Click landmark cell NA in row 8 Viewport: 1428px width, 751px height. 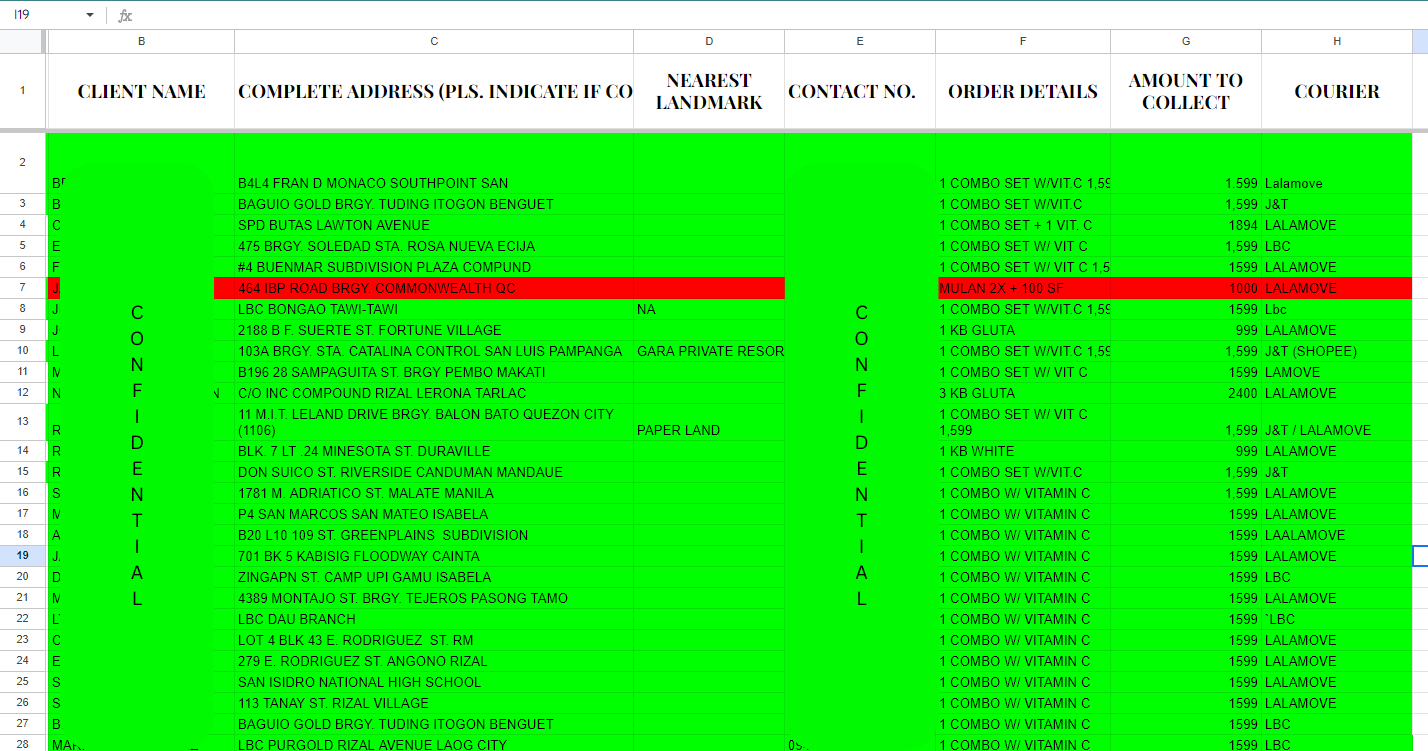pyautogui.click(x=709, y=310)
